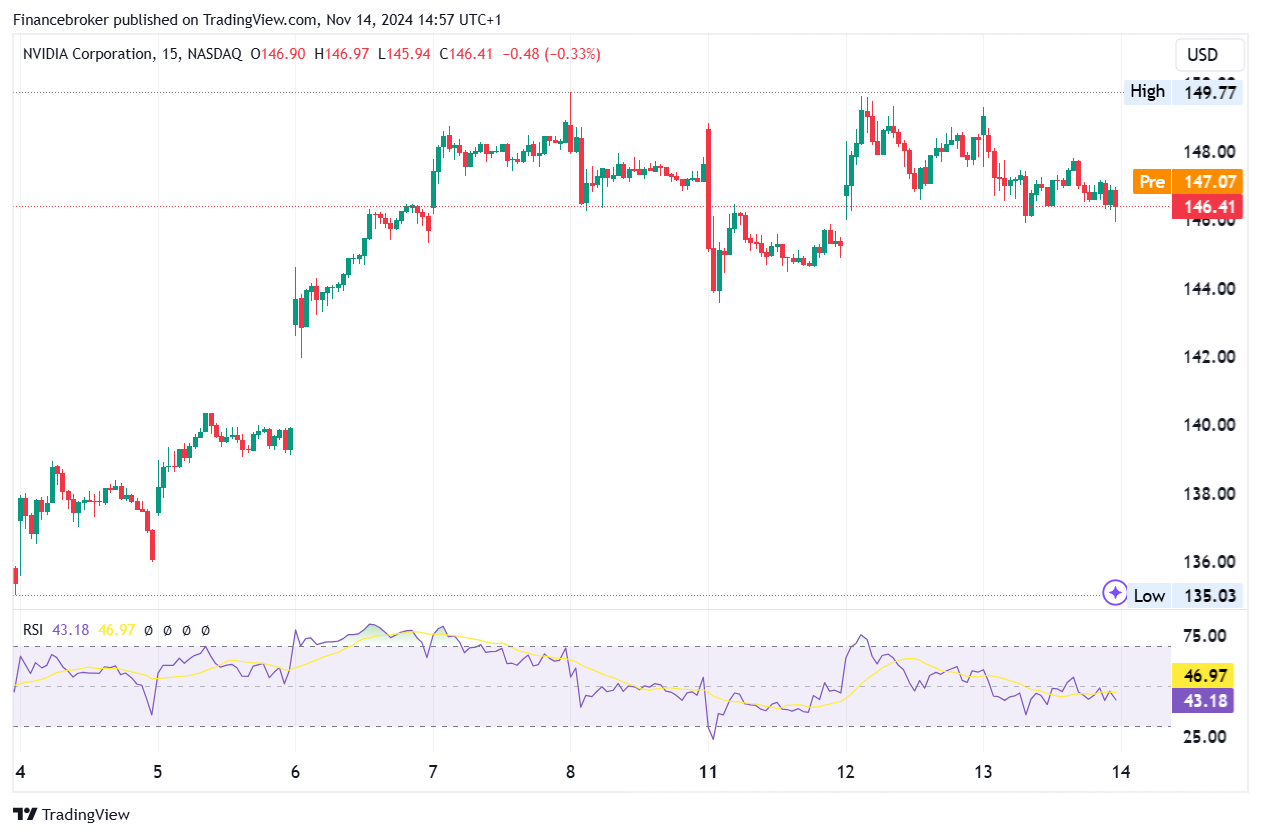Click the date 12 on the time axis
The height and width of the screenshot is (836, 1261).
pos(845,772)
